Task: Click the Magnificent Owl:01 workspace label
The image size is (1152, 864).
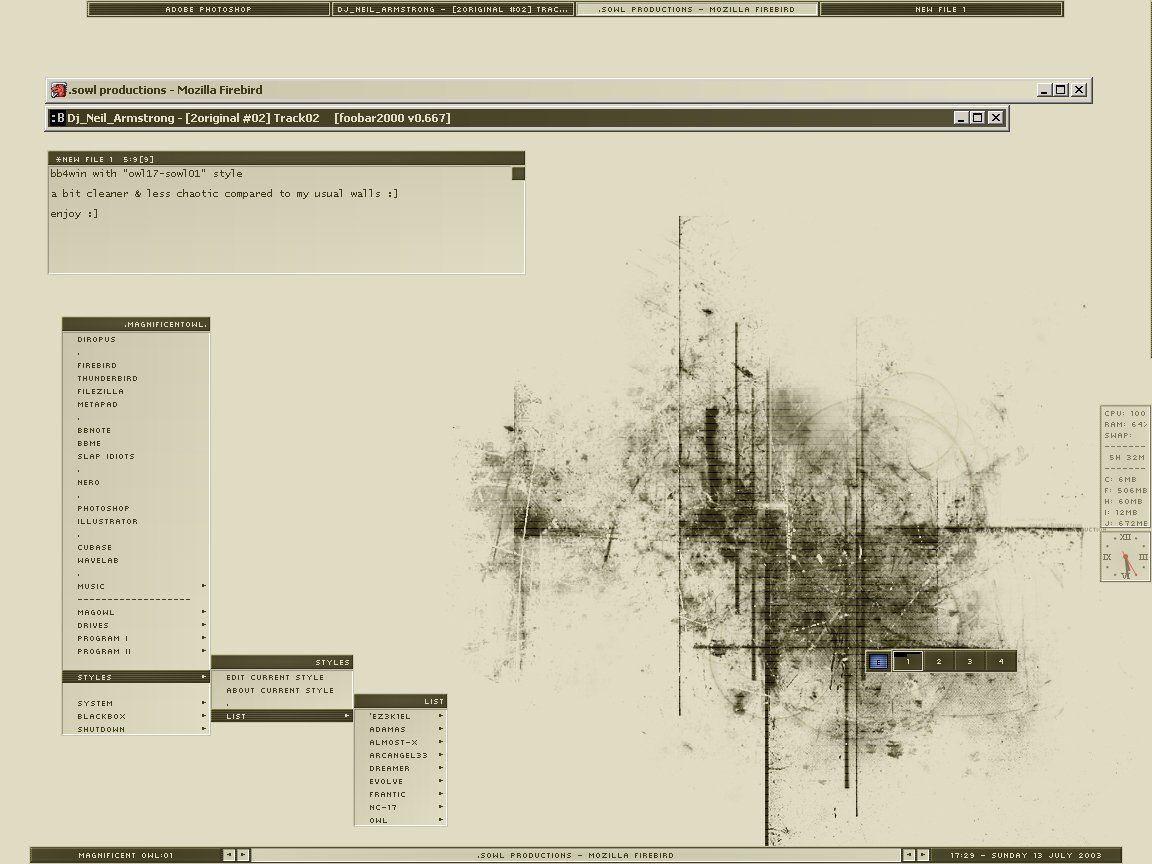Action: (x=126, y=855)
